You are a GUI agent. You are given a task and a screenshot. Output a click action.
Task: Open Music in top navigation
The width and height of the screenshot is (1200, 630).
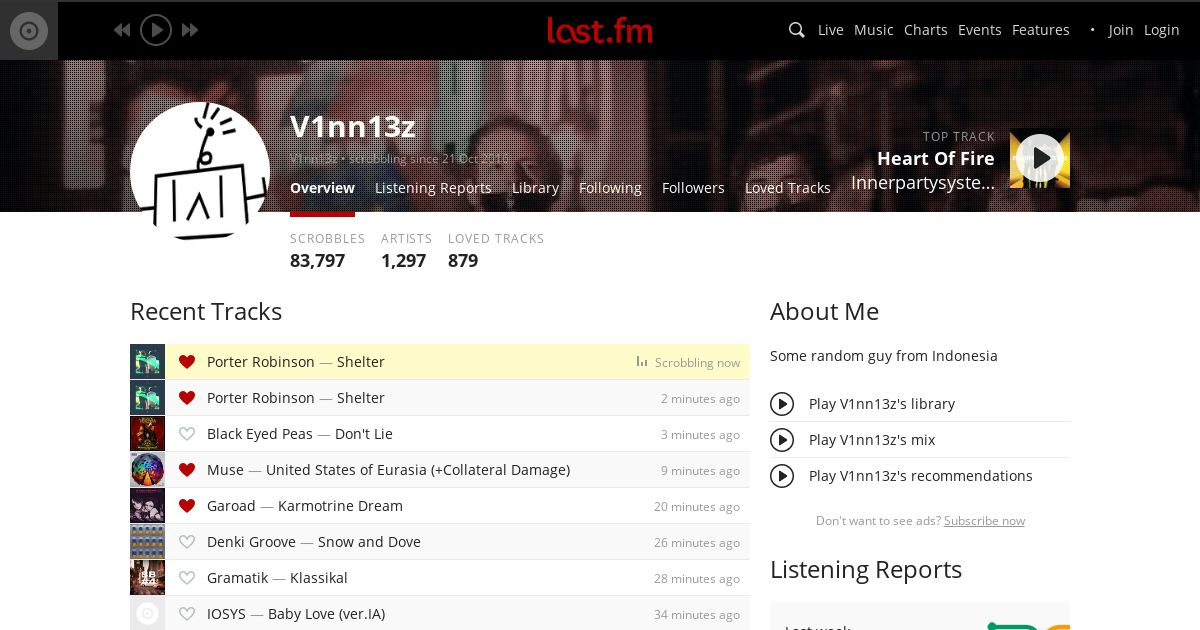pyautogui.click(x=874, y=30)
